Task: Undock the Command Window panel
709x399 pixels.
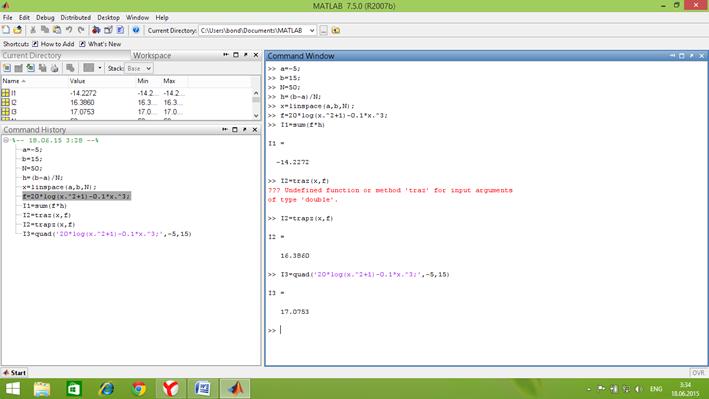Action: coord(691,56)
